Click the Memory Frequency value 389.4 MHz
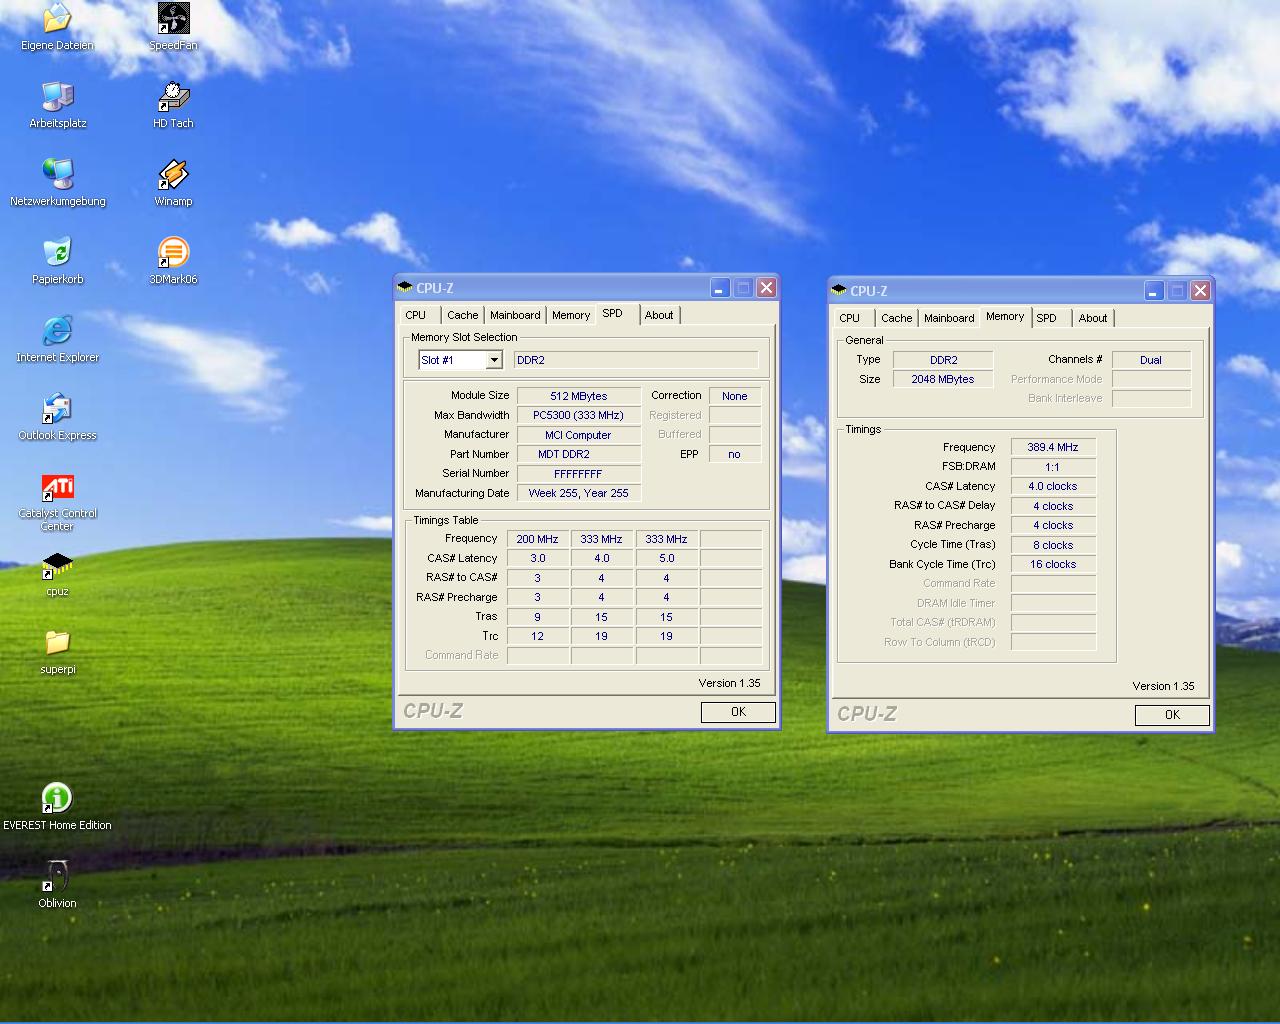 tap(1053, 447)
